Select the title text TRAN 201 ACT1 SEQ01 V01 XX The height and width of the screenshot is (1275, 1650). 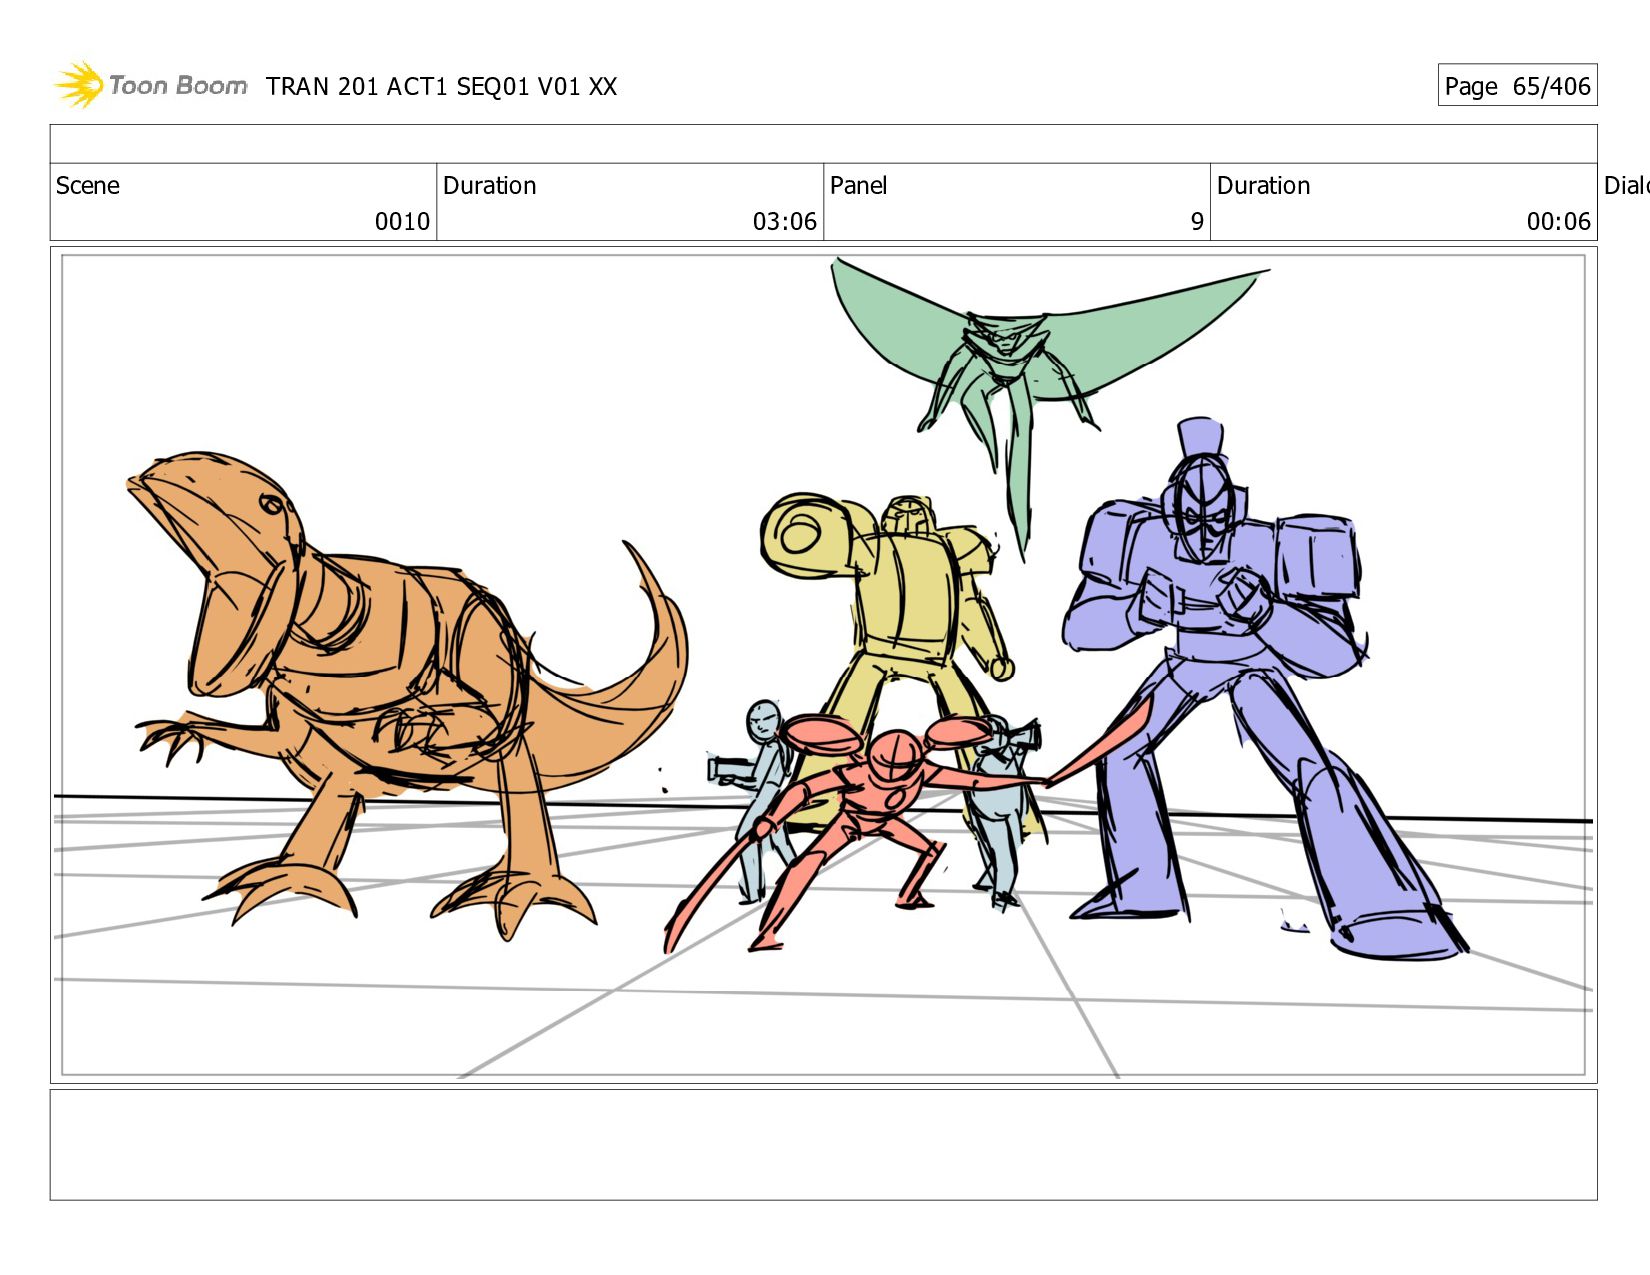441,87
